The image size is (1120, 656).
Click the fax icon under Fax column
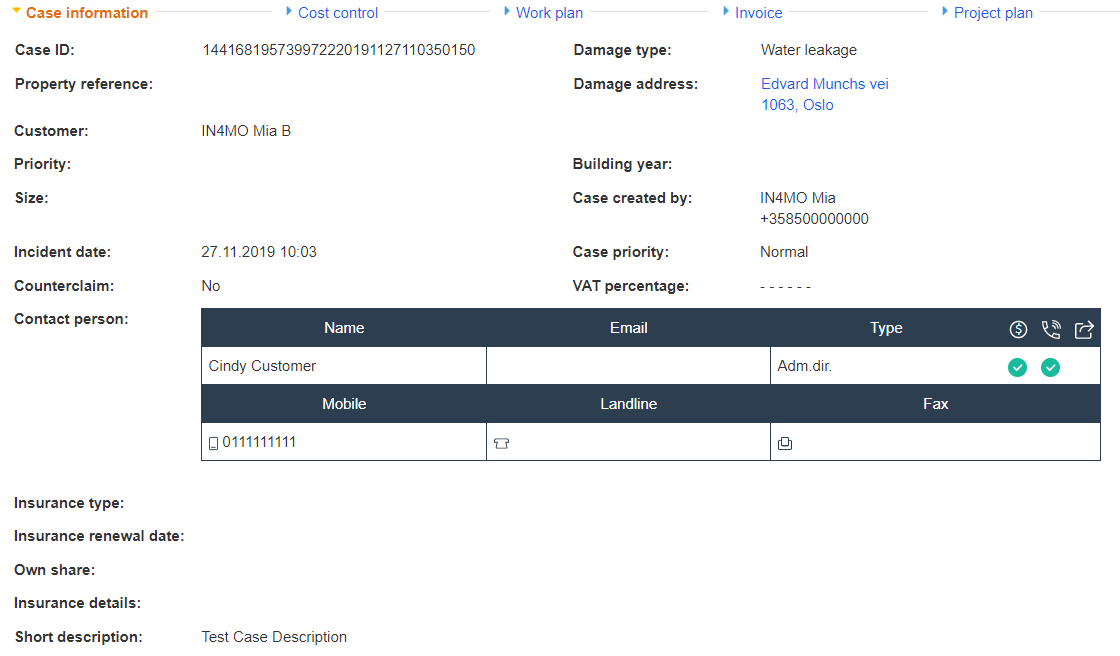coord(785,443)
